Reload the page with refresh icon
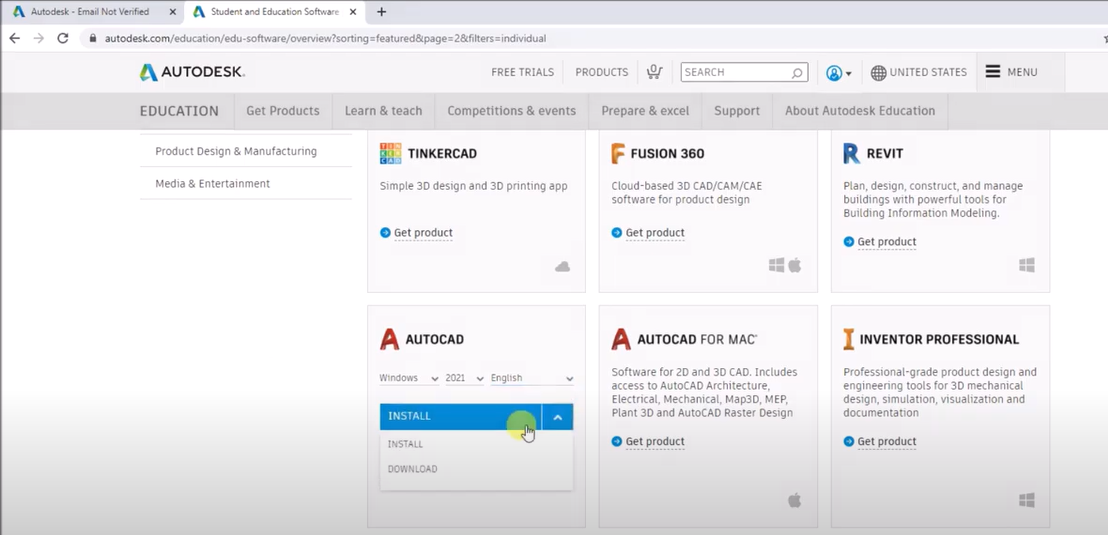 pyautogui.click(x=63, y=38)
